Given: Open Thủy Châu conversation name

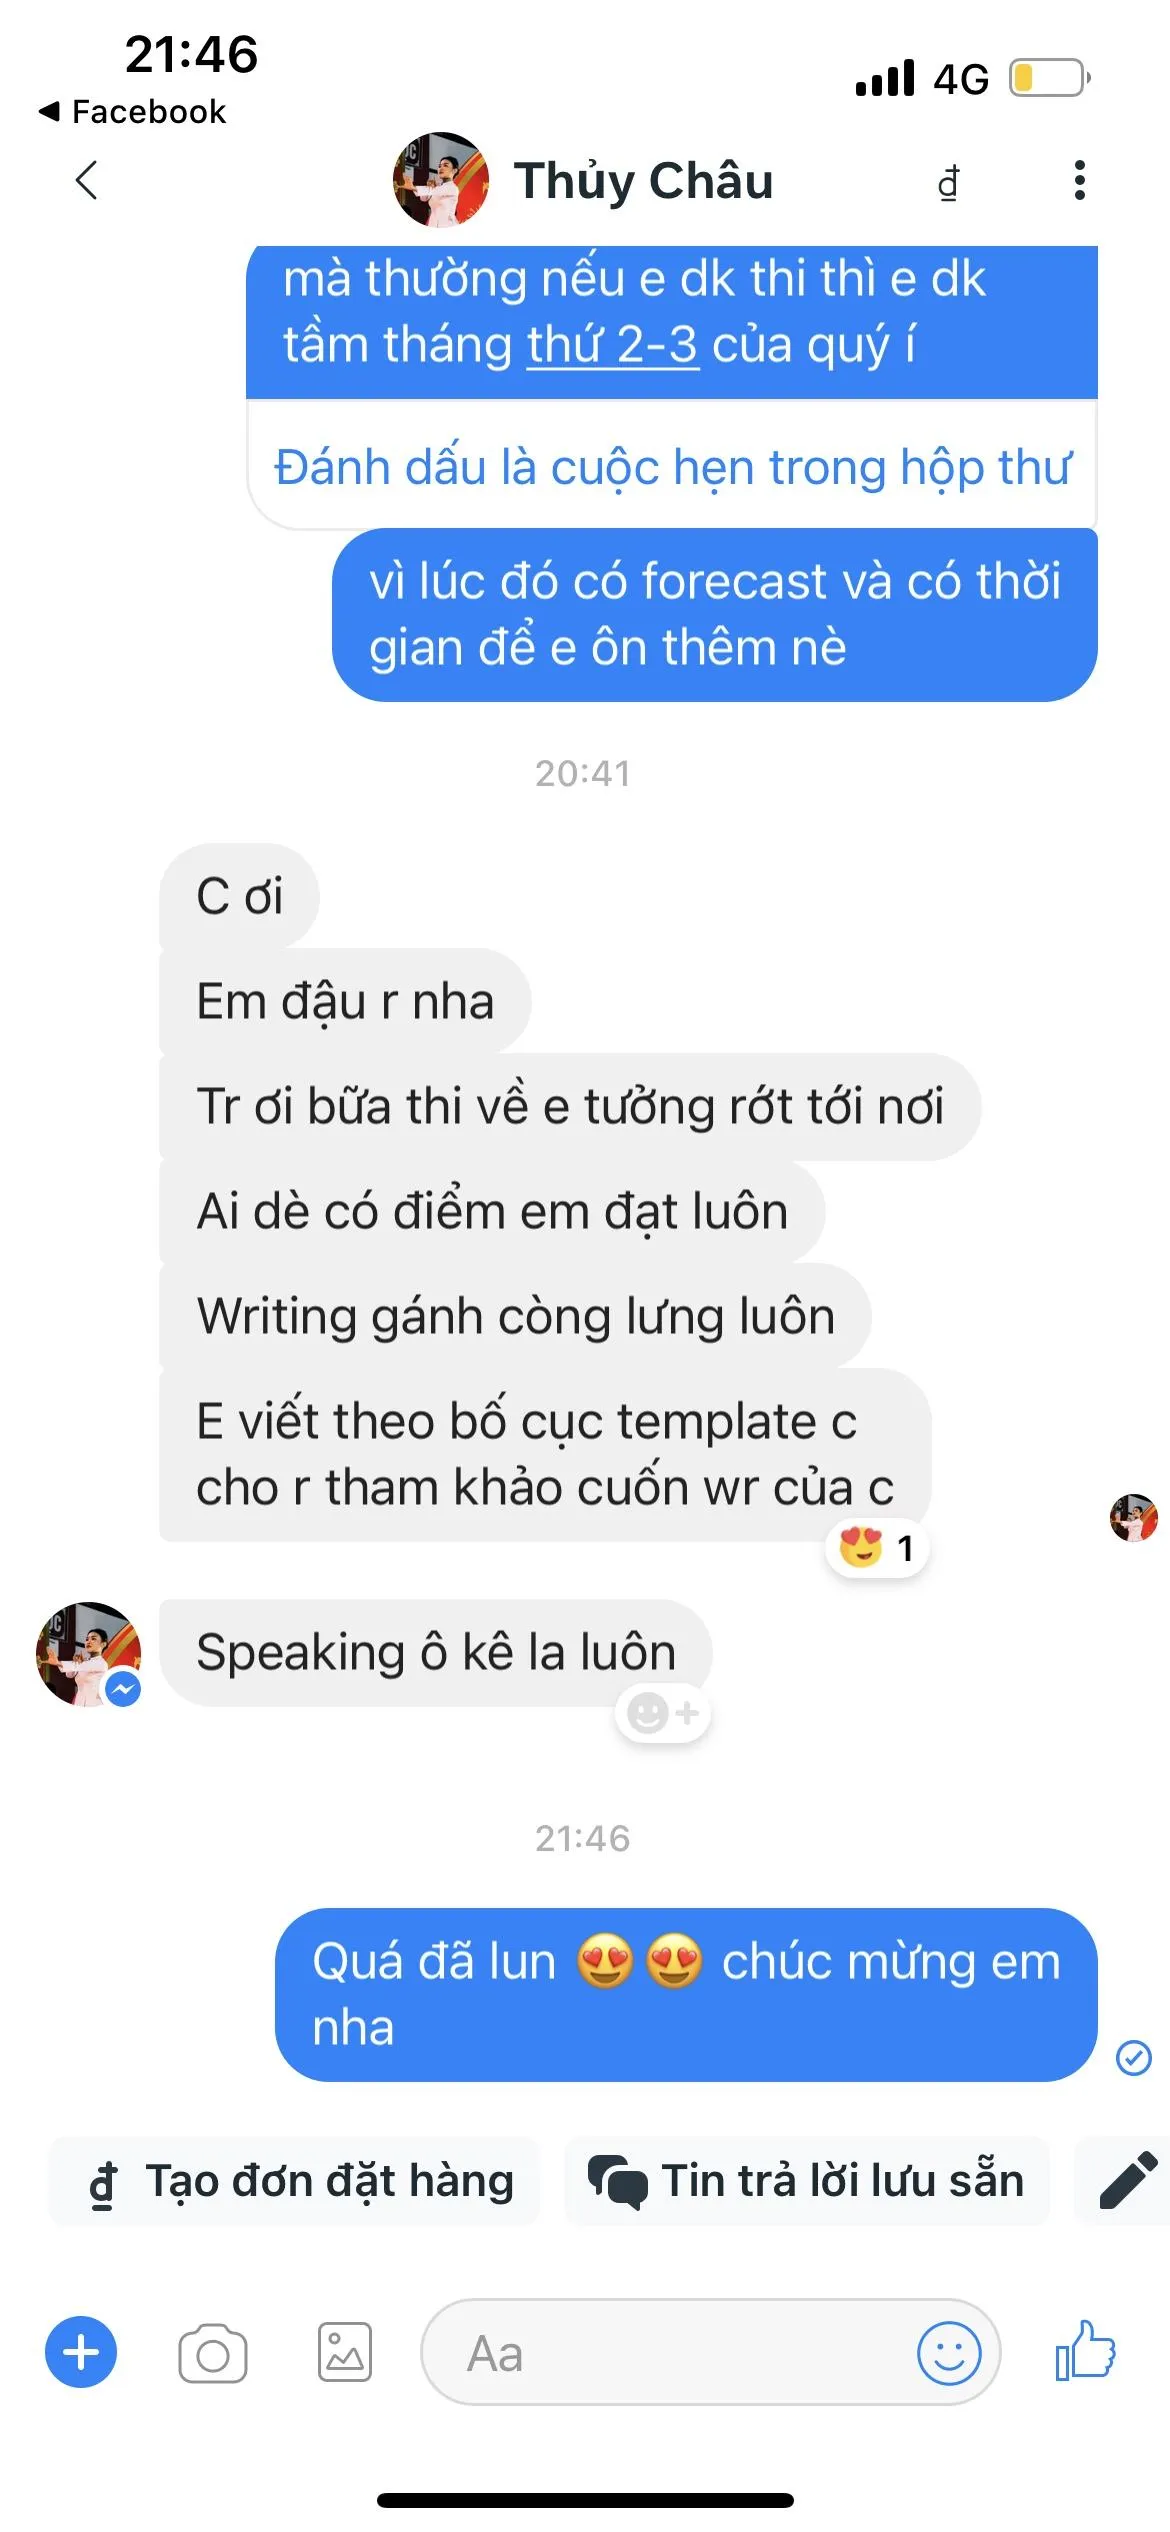Looking at the screenshot, I should tap(643, 181).
